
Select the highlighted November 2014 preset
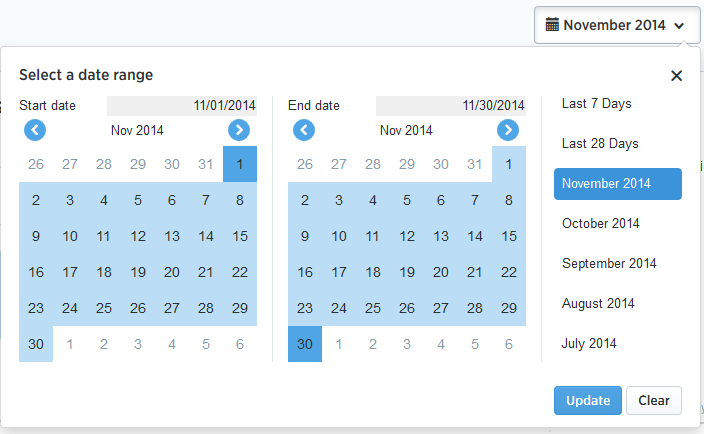pyautogui.click(x=617, y=184)
